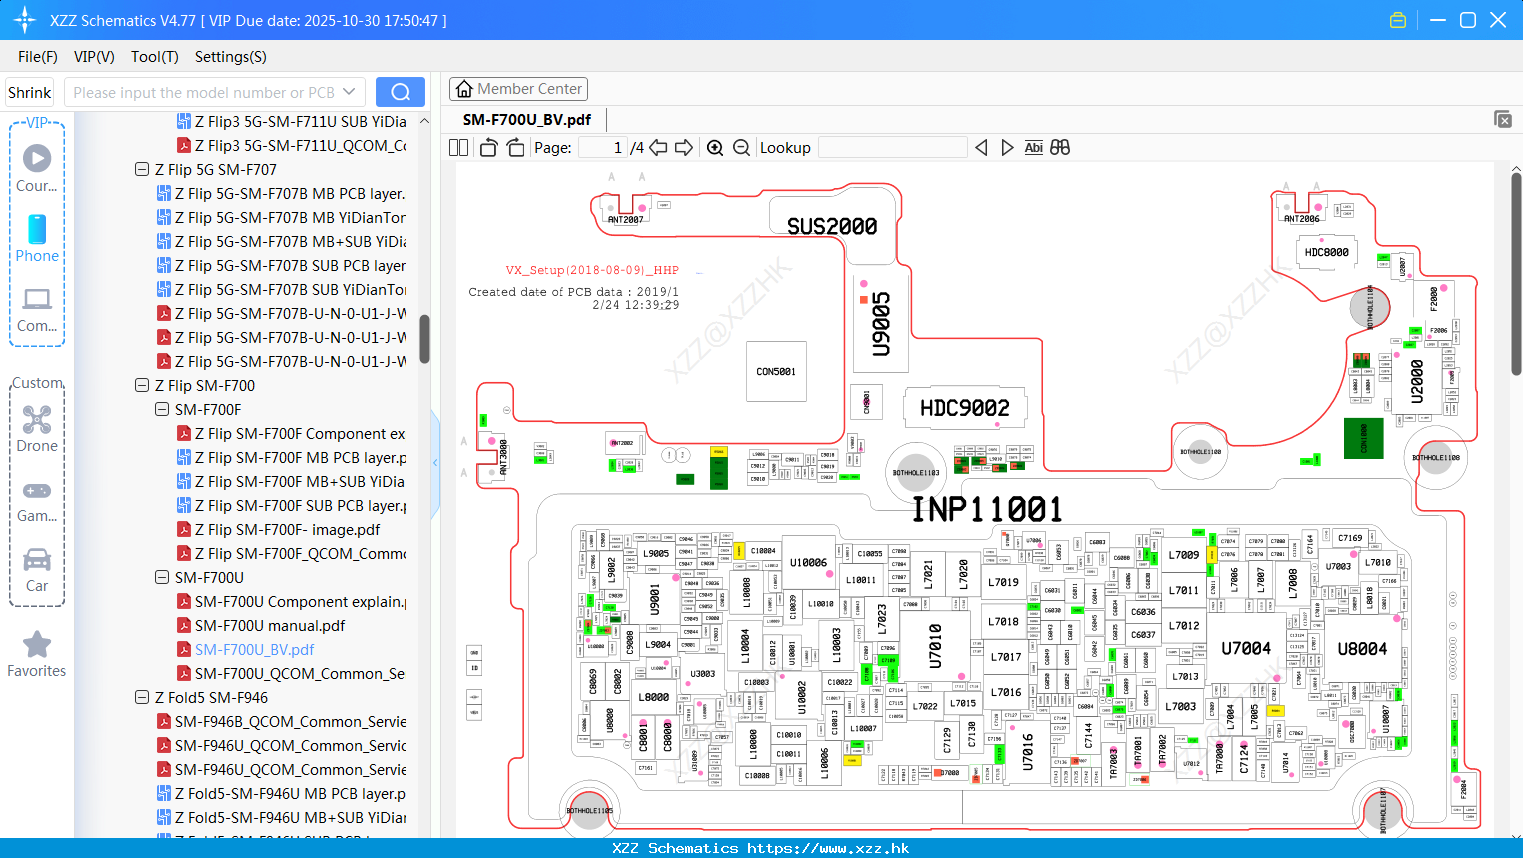Image resolution: width=1523 pixels, height=858 pixels.
Task: Open the Settings(S) menu
Action: pyautogui.click(x=231, y=57)
